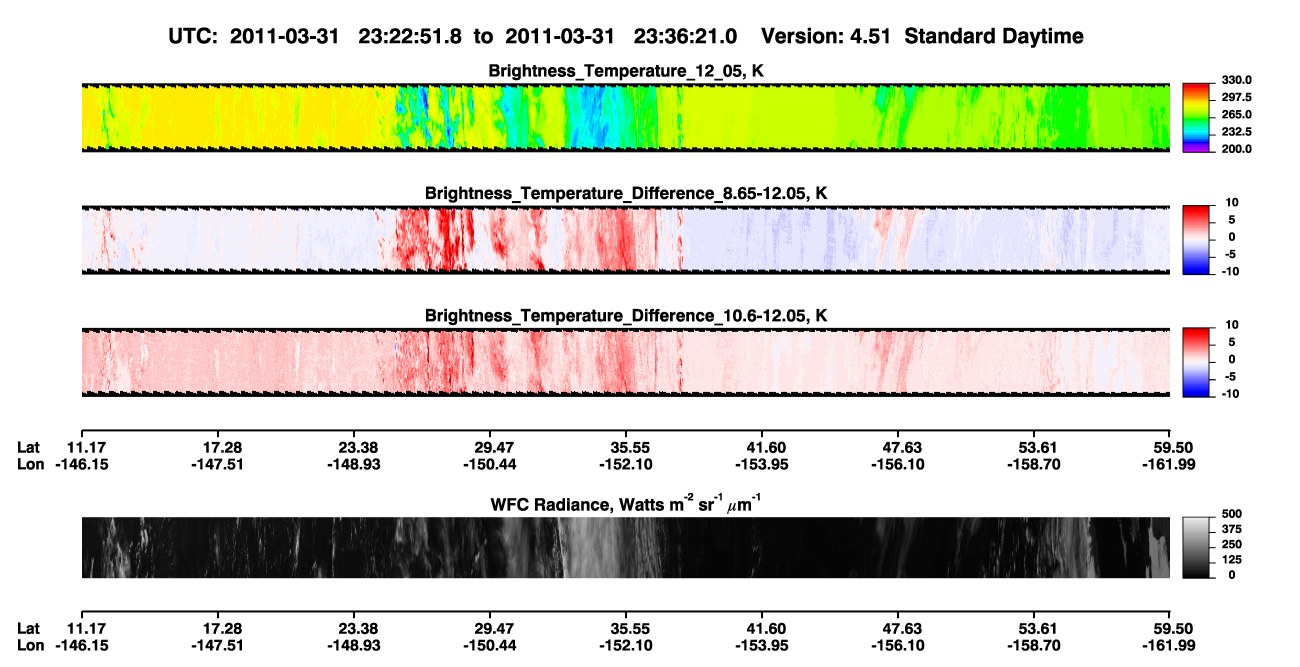This screenshot has height=667, width=1300.
Task: Click the 35.55 latitude tick on the upper axis
Action: (x=626, y=448)
